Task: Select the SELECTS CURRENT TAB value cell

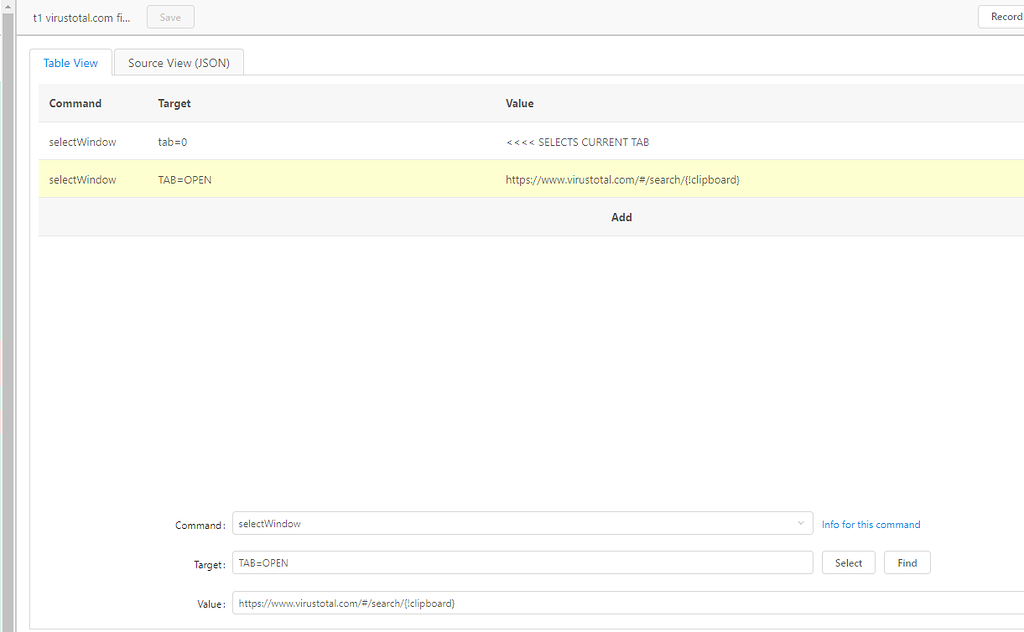Action: click(x=578, y=142)
